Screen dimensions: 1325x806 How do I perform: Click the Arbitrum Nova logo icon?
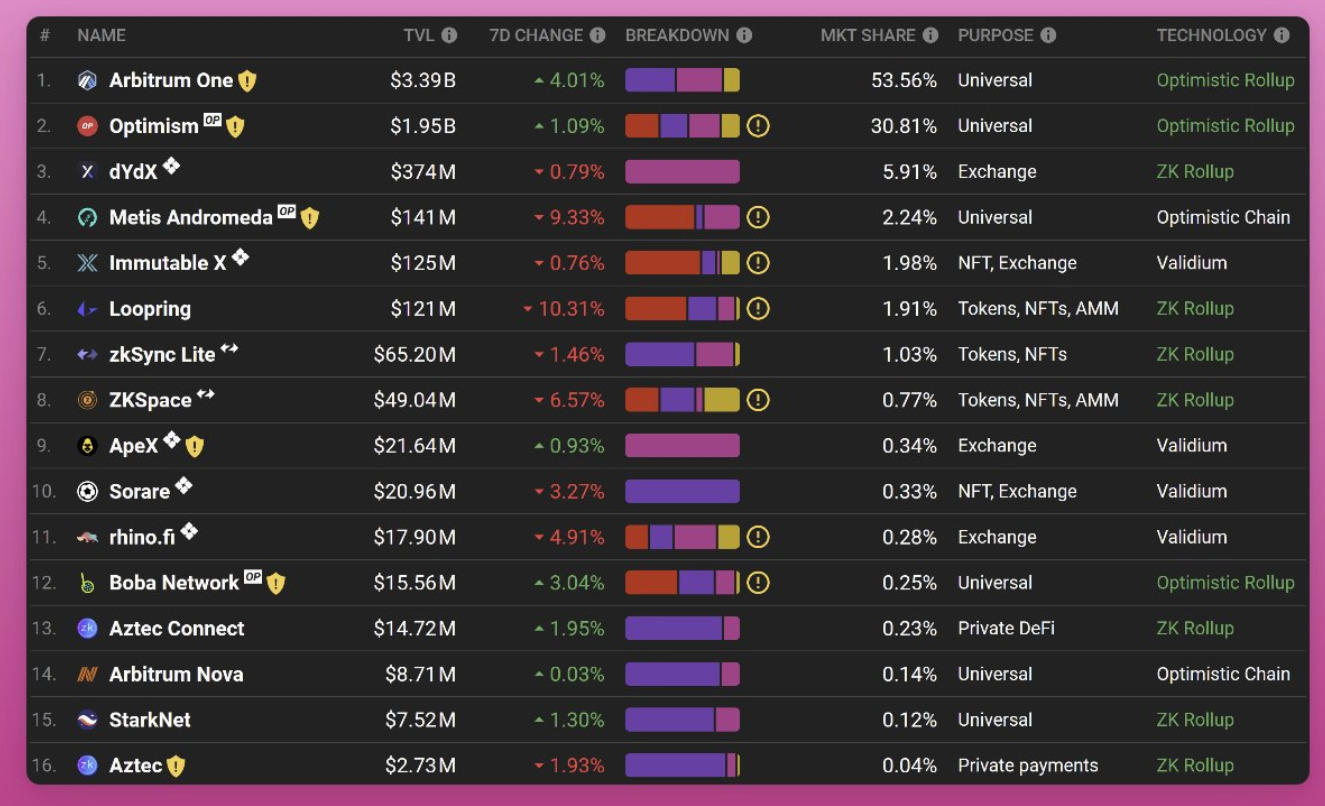pyautogui.click(x=87, y=675)
